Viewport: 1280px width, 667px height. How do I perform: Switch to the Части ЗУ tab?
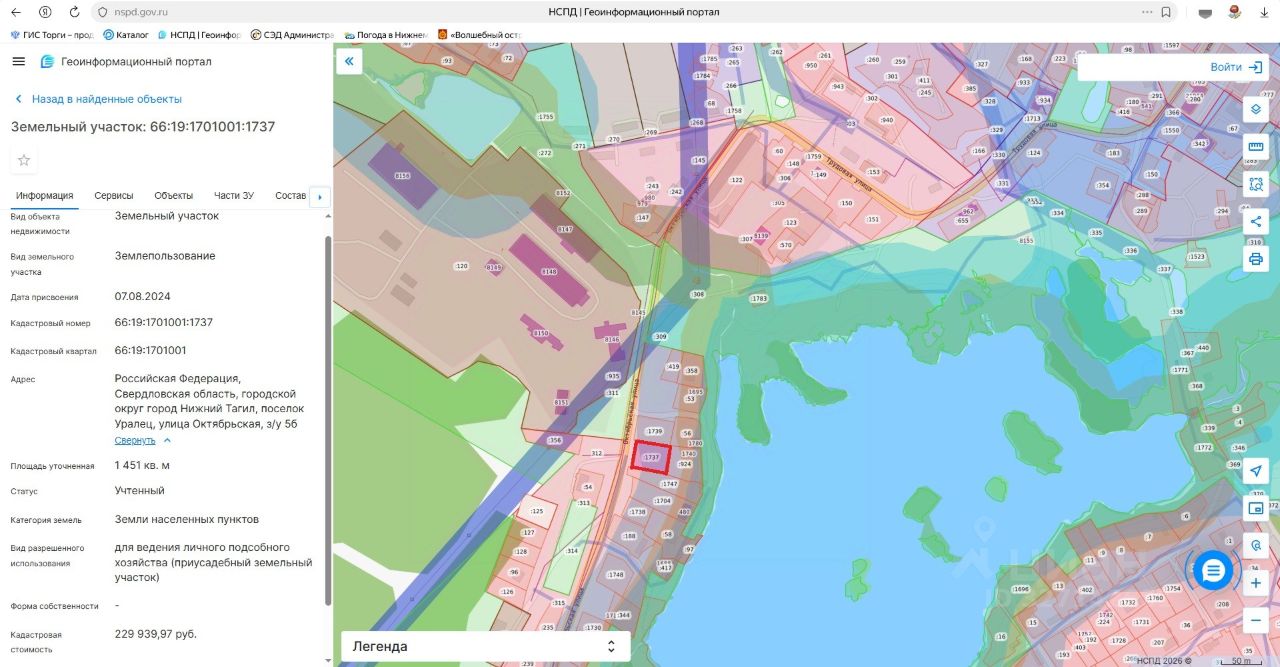(x=234, y=195)
